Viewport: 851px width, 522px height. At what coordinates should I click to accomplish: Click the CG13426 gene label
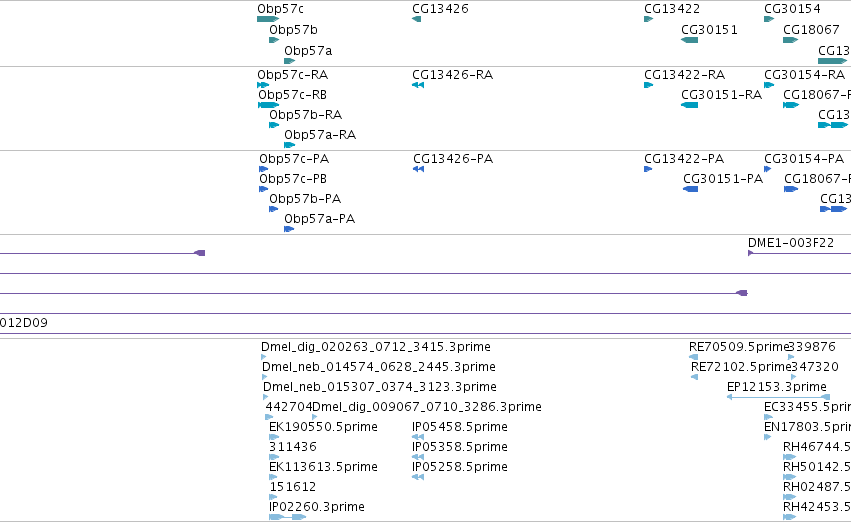[x=440, y=9]
